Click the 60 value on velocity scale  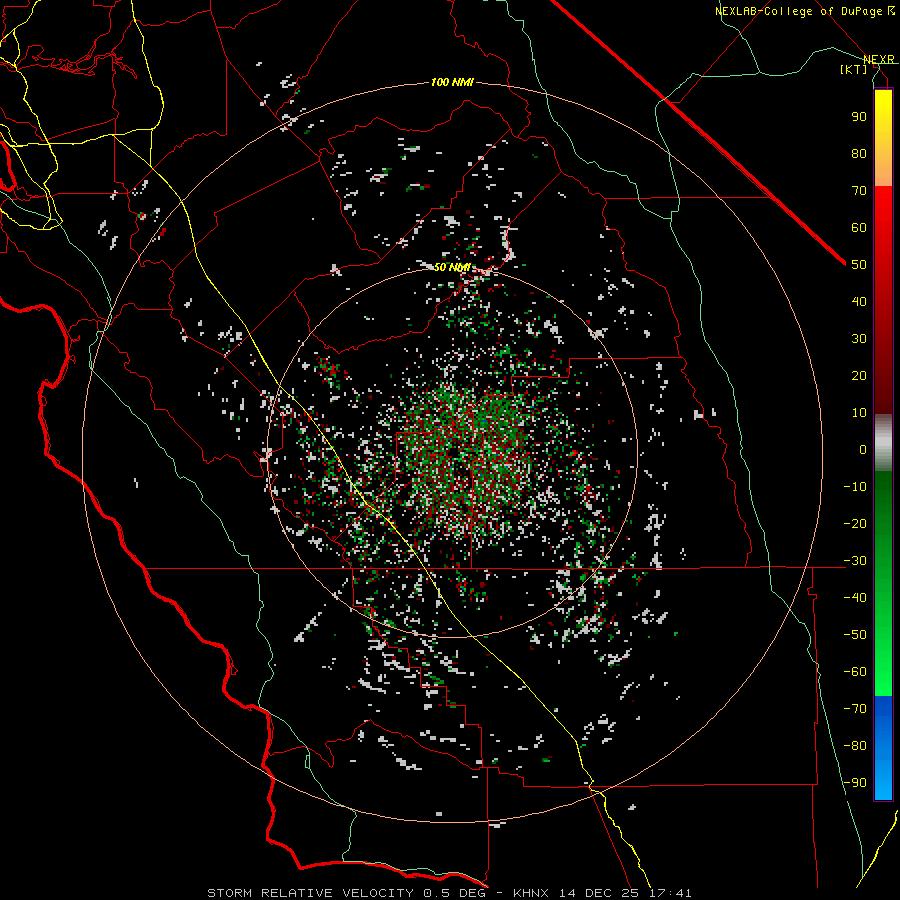click(x=859, y=227)
